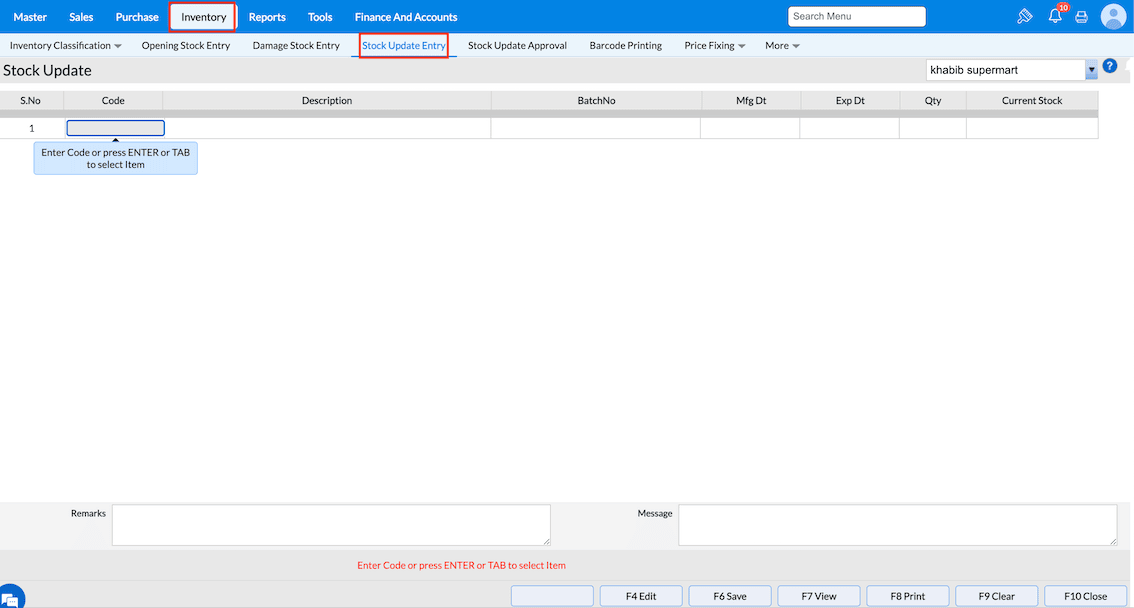Click the F4 Edit button

(641, 596)
